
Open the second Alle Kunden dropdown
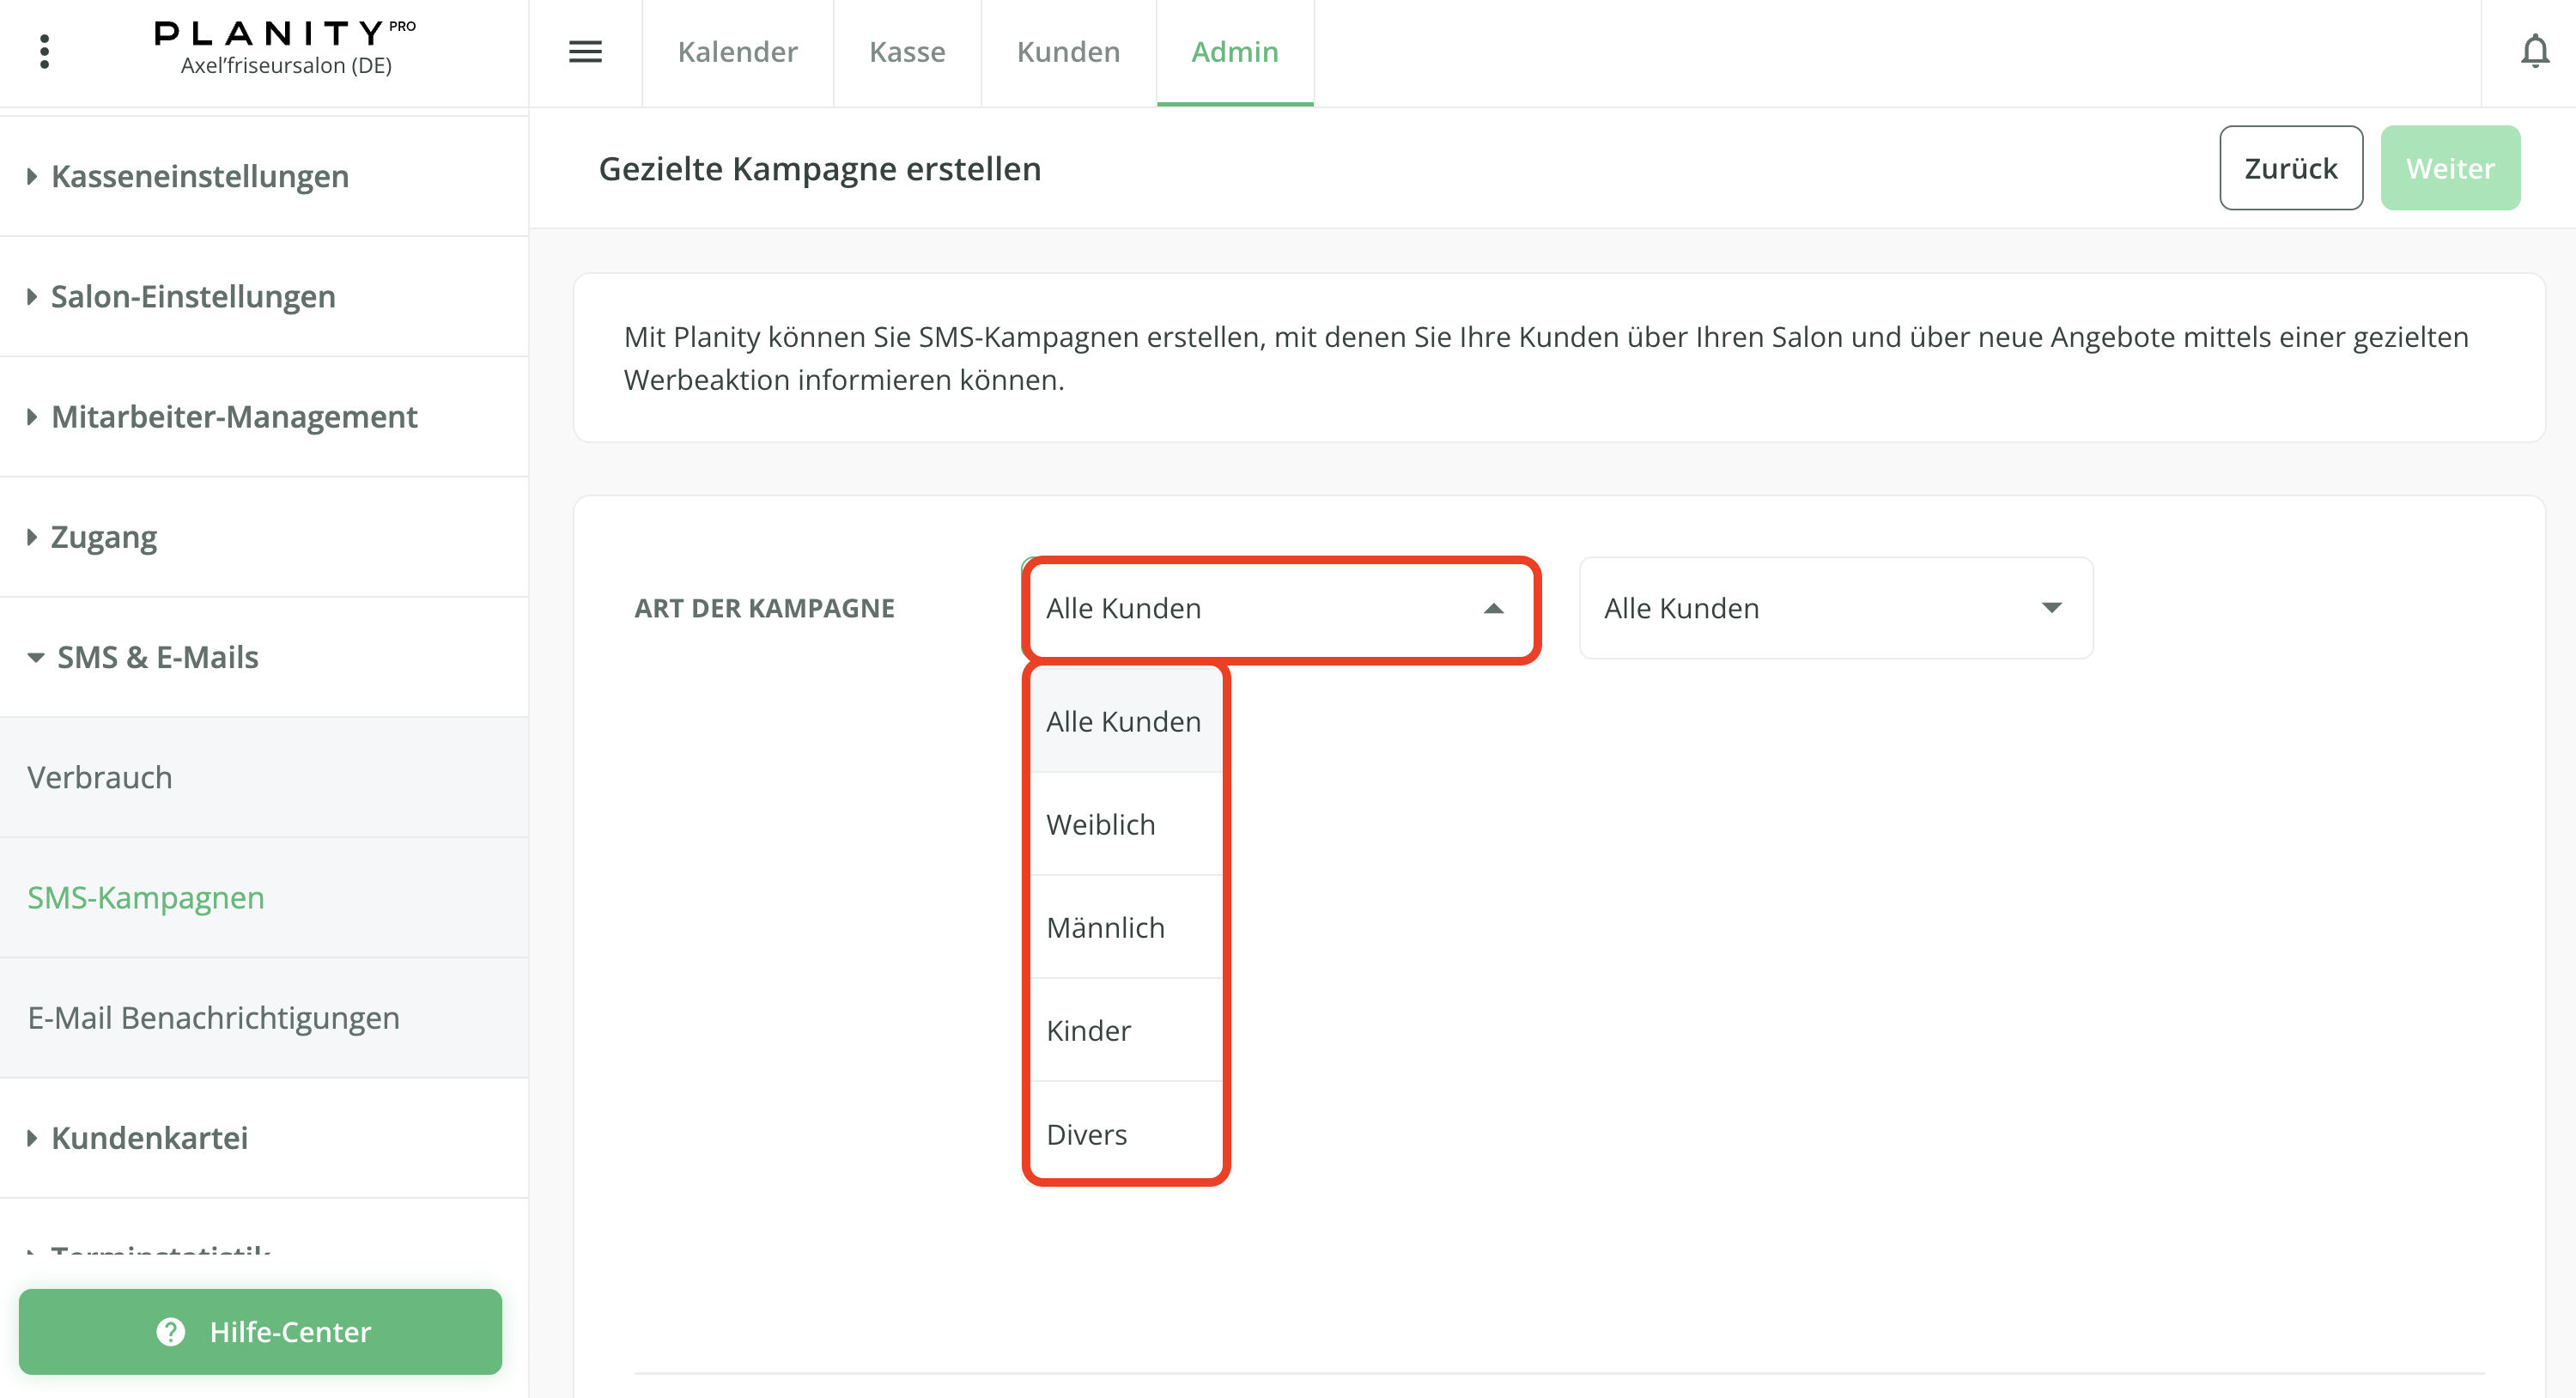pyautogui.click(x=1835, y=608)
